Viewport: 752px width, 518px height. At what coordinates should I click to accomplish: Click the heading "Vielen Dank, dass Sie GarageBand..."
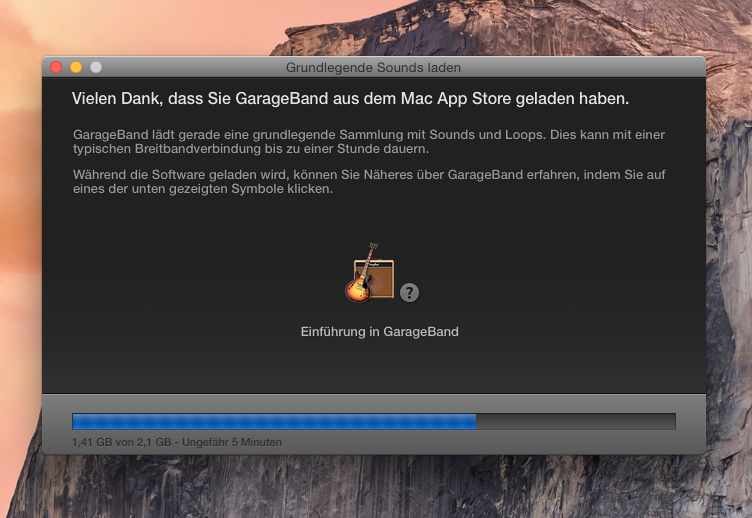pyautogui.click(x=350, y=98)
